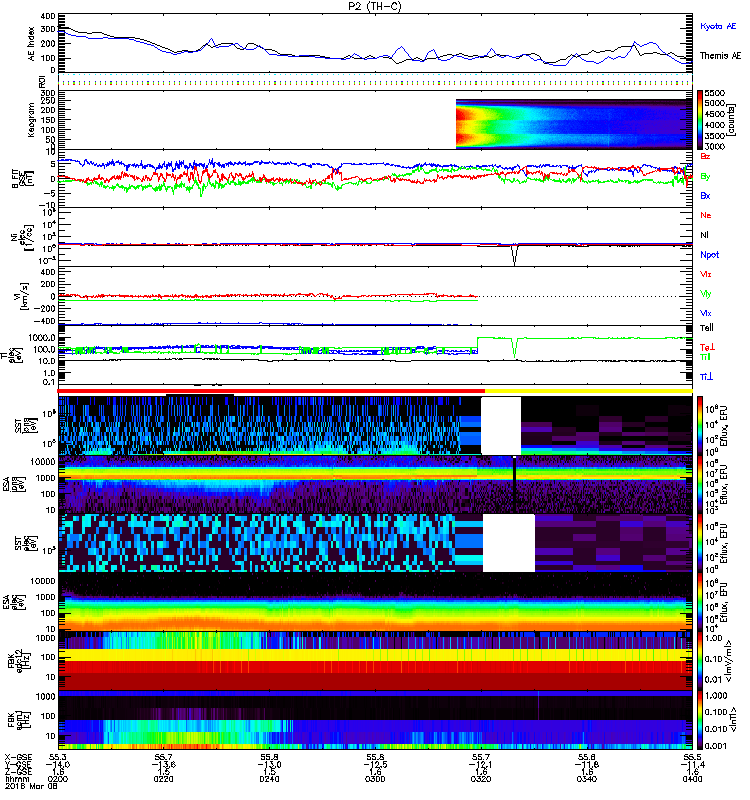Viewport: 750px width, 800px height.
Task: Click the Y-GSE value -14.0
Action: (x=58, y=765)
